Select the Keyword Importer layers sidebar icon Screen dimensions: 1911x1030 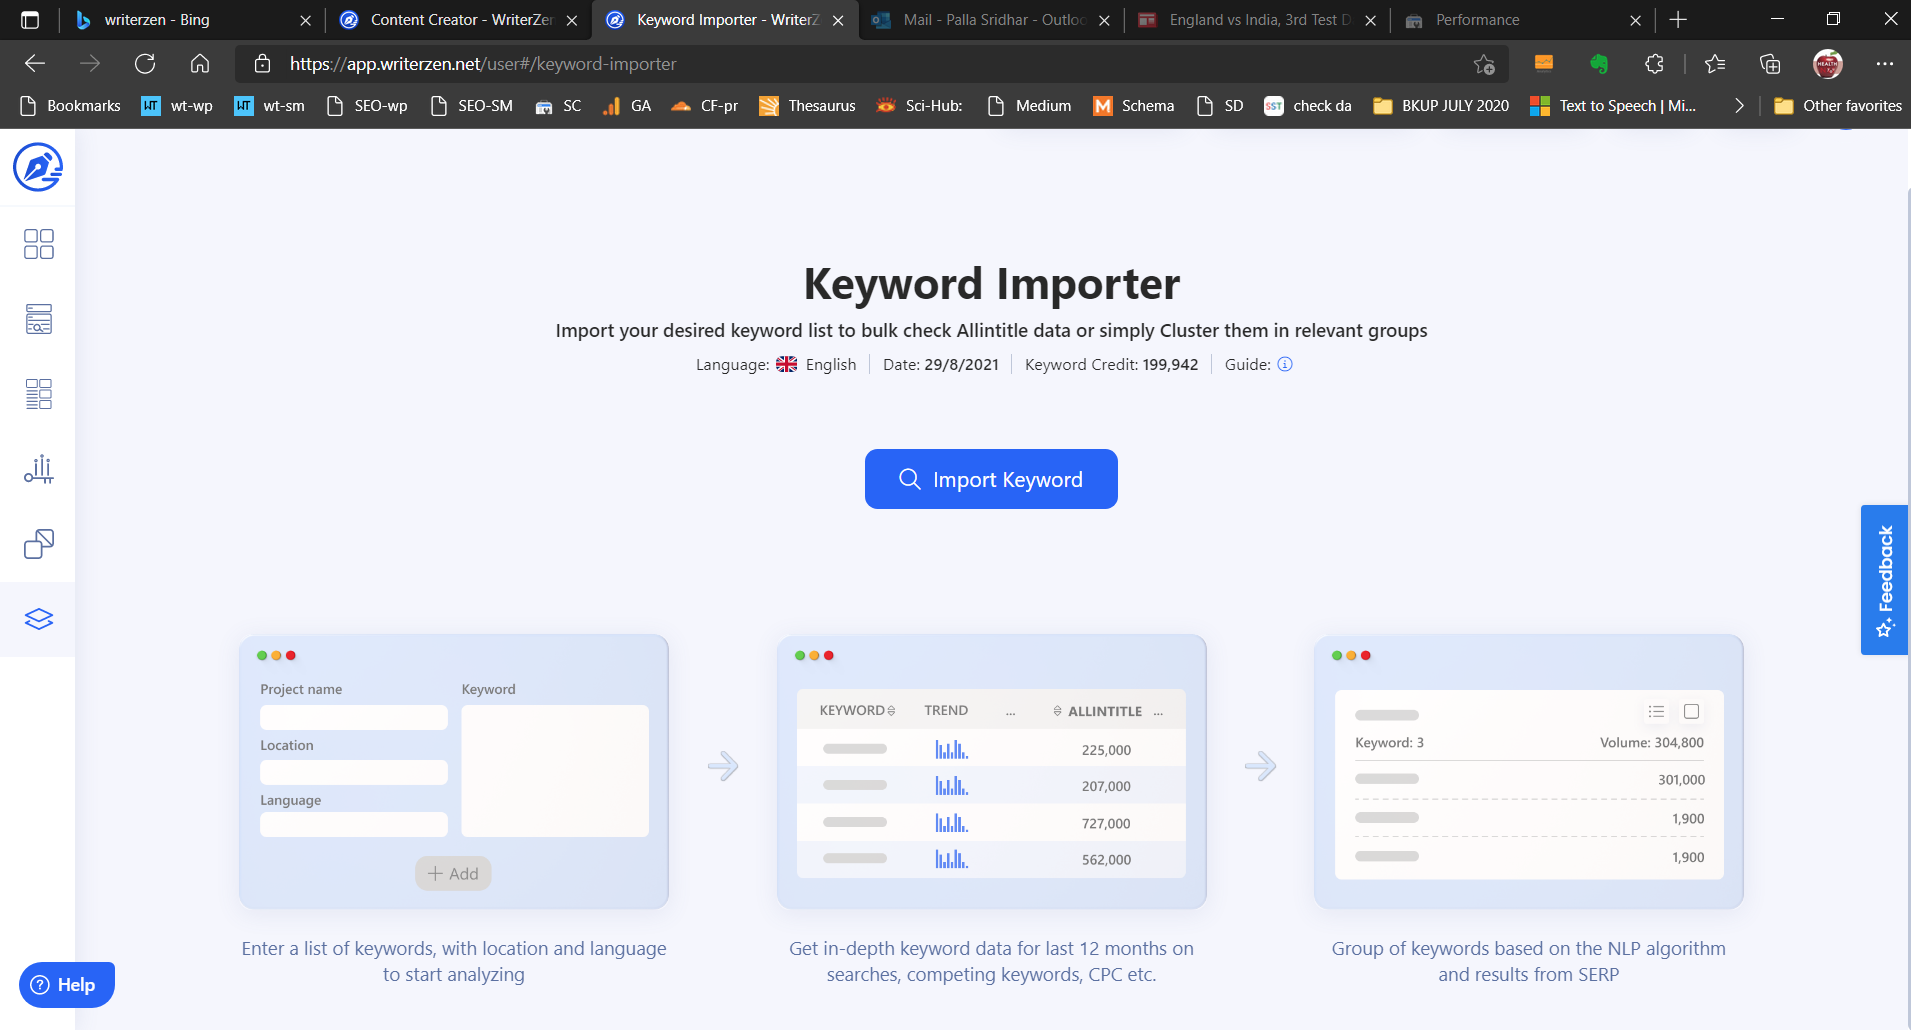pos(38,619)
